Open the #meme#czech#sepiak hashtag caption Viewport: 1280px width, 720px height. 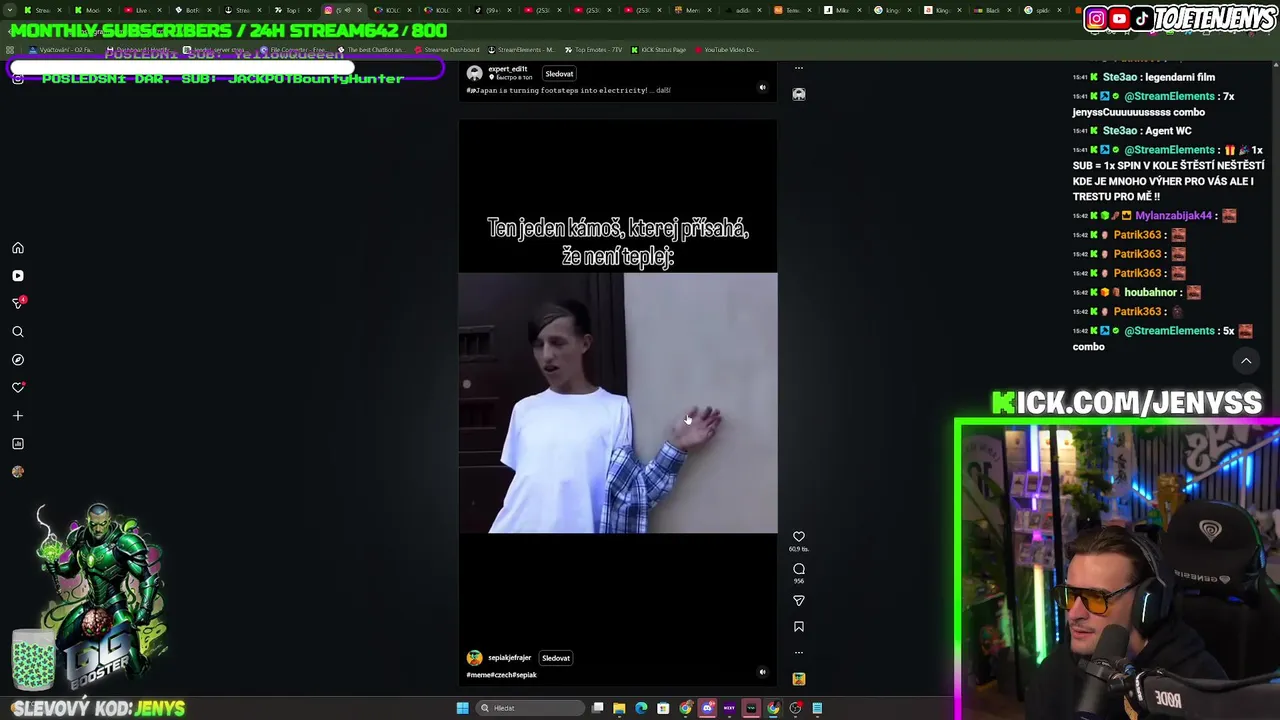[x=502, y=675]
